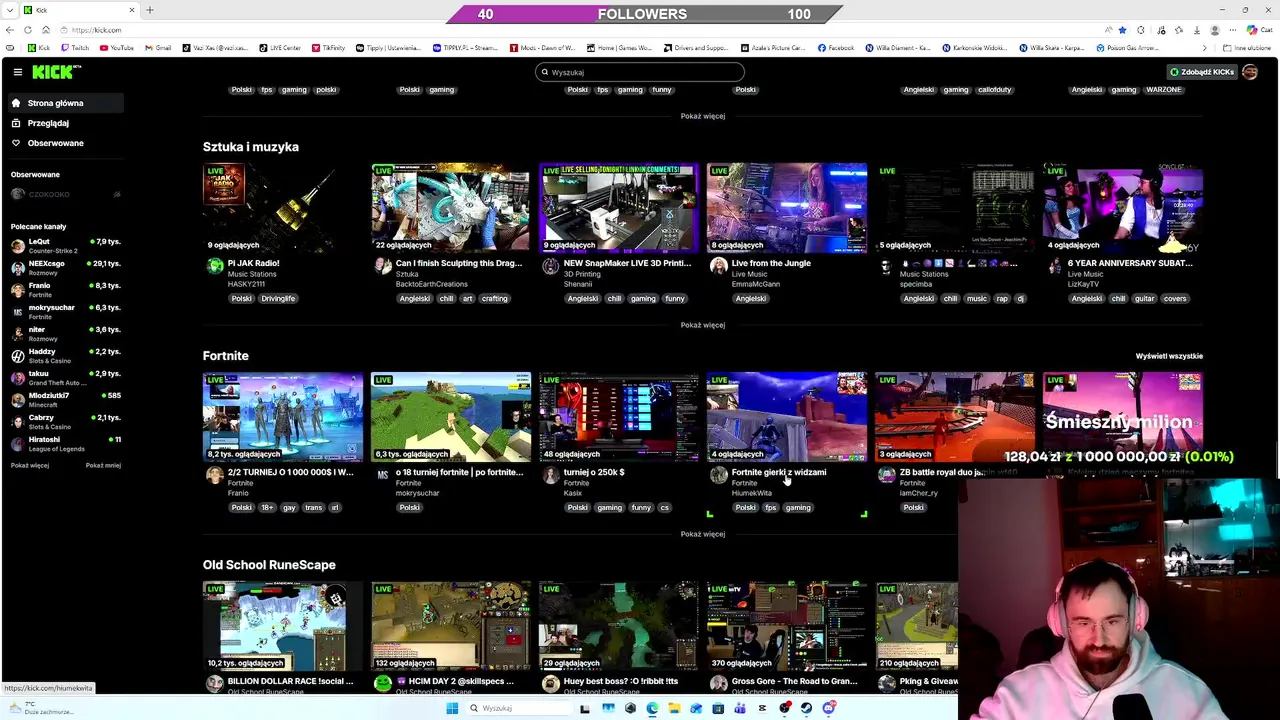Open Twitch bookmark in bookmarks bar

click(75, 48)
